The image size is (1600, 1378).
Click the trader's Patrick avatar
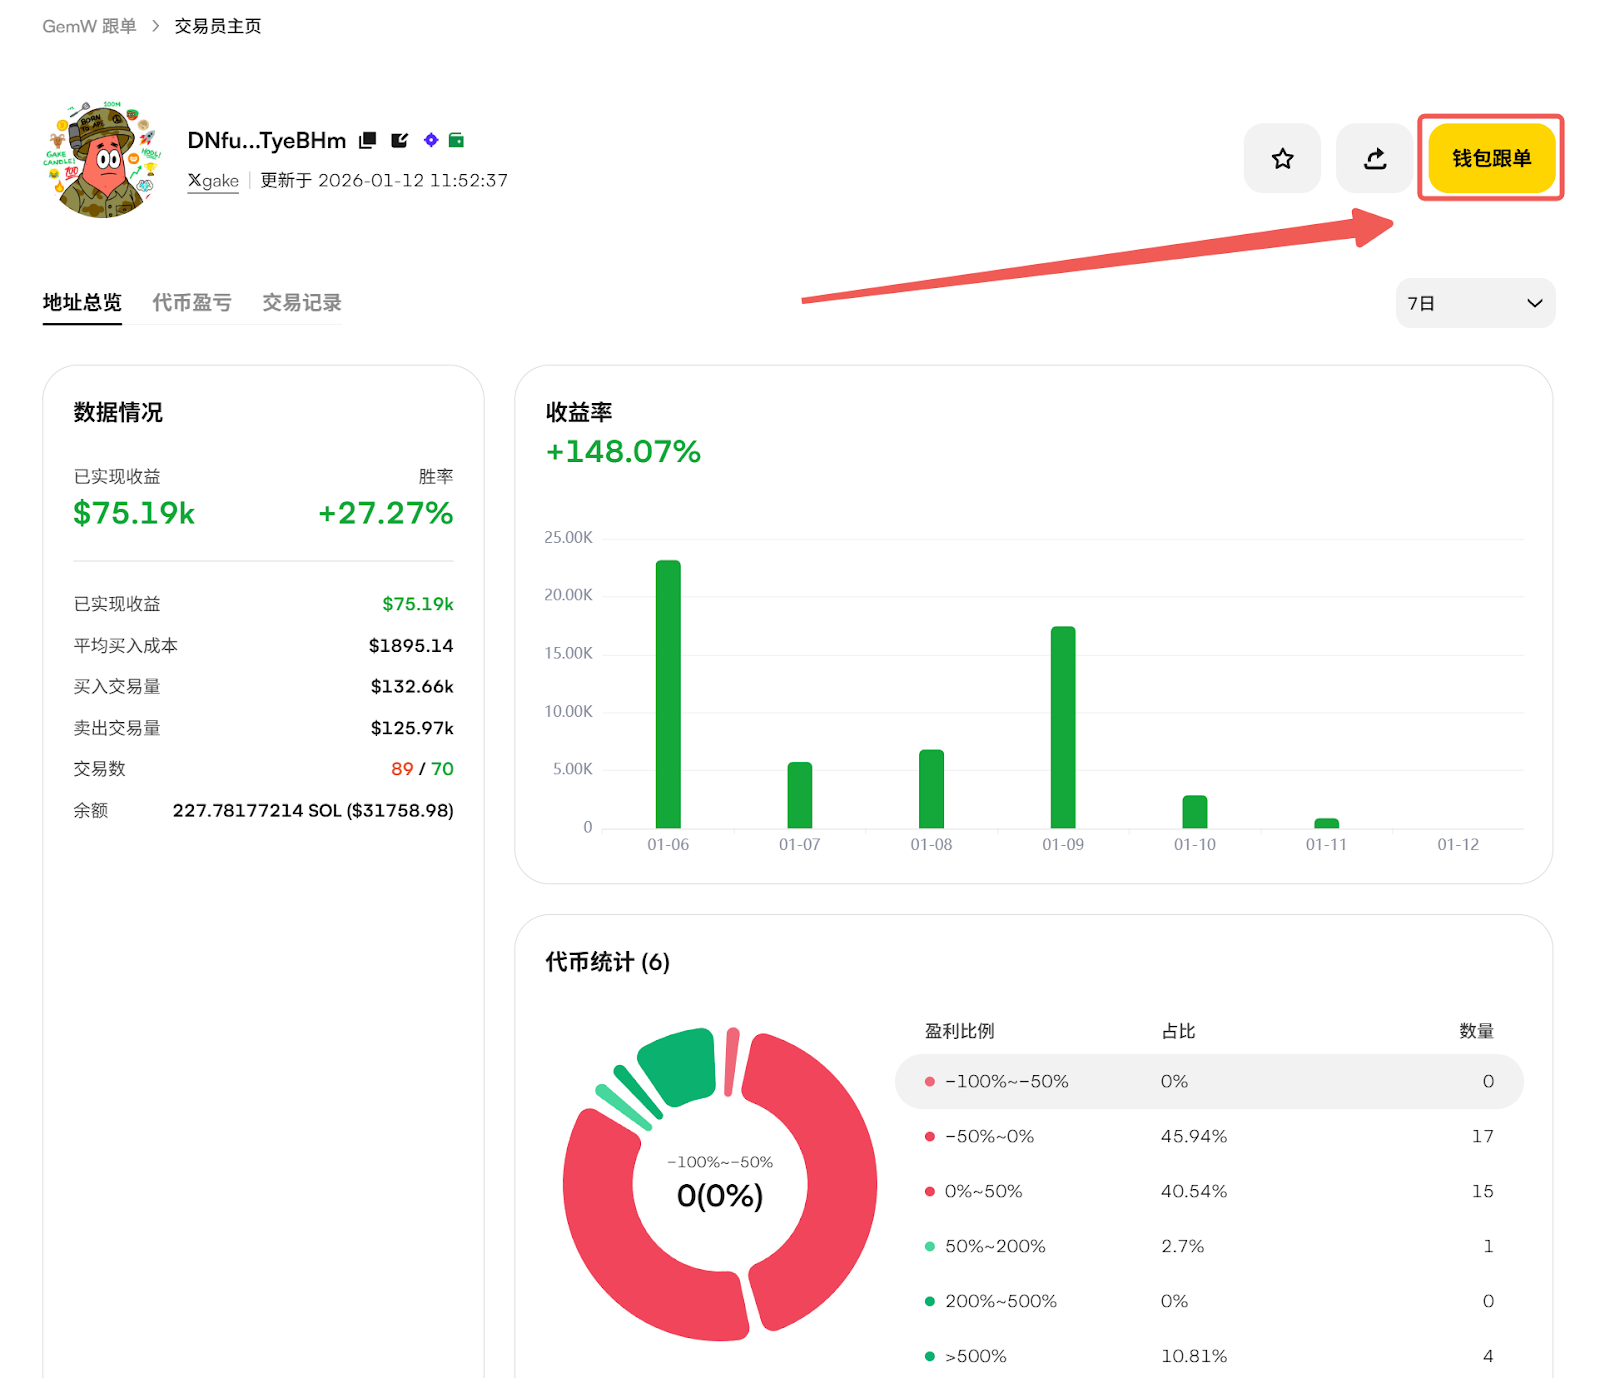click(x=102, y=159)
